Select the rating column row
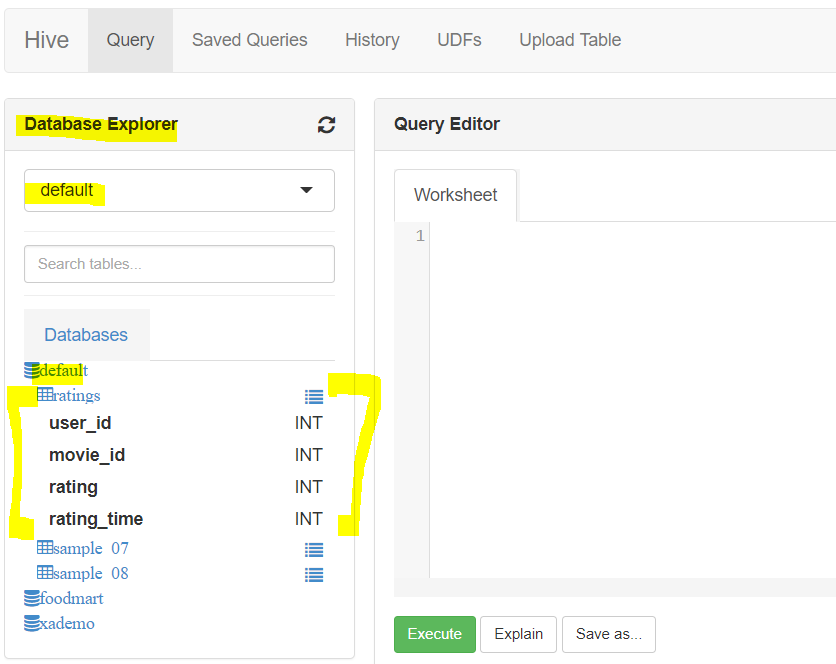The image size is (836, 664). [186, 487]
